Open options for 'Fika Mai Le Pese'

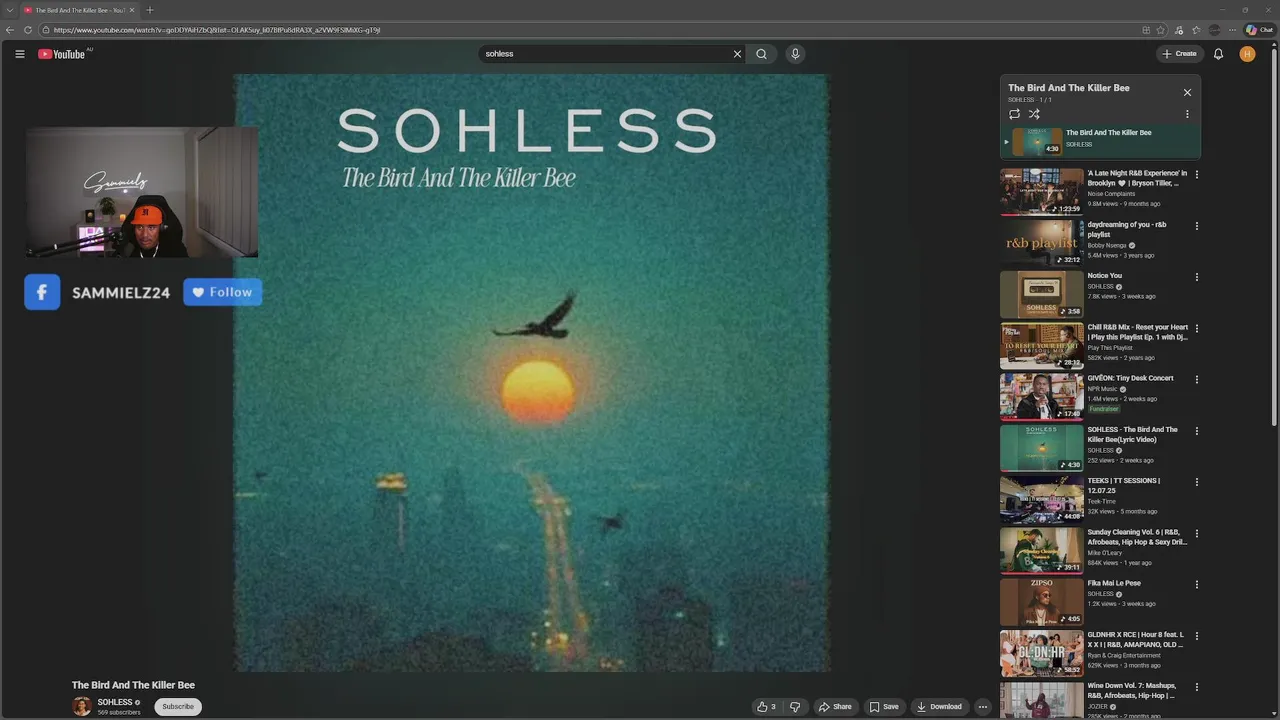pyautogui.click(x=1197, y=584)
